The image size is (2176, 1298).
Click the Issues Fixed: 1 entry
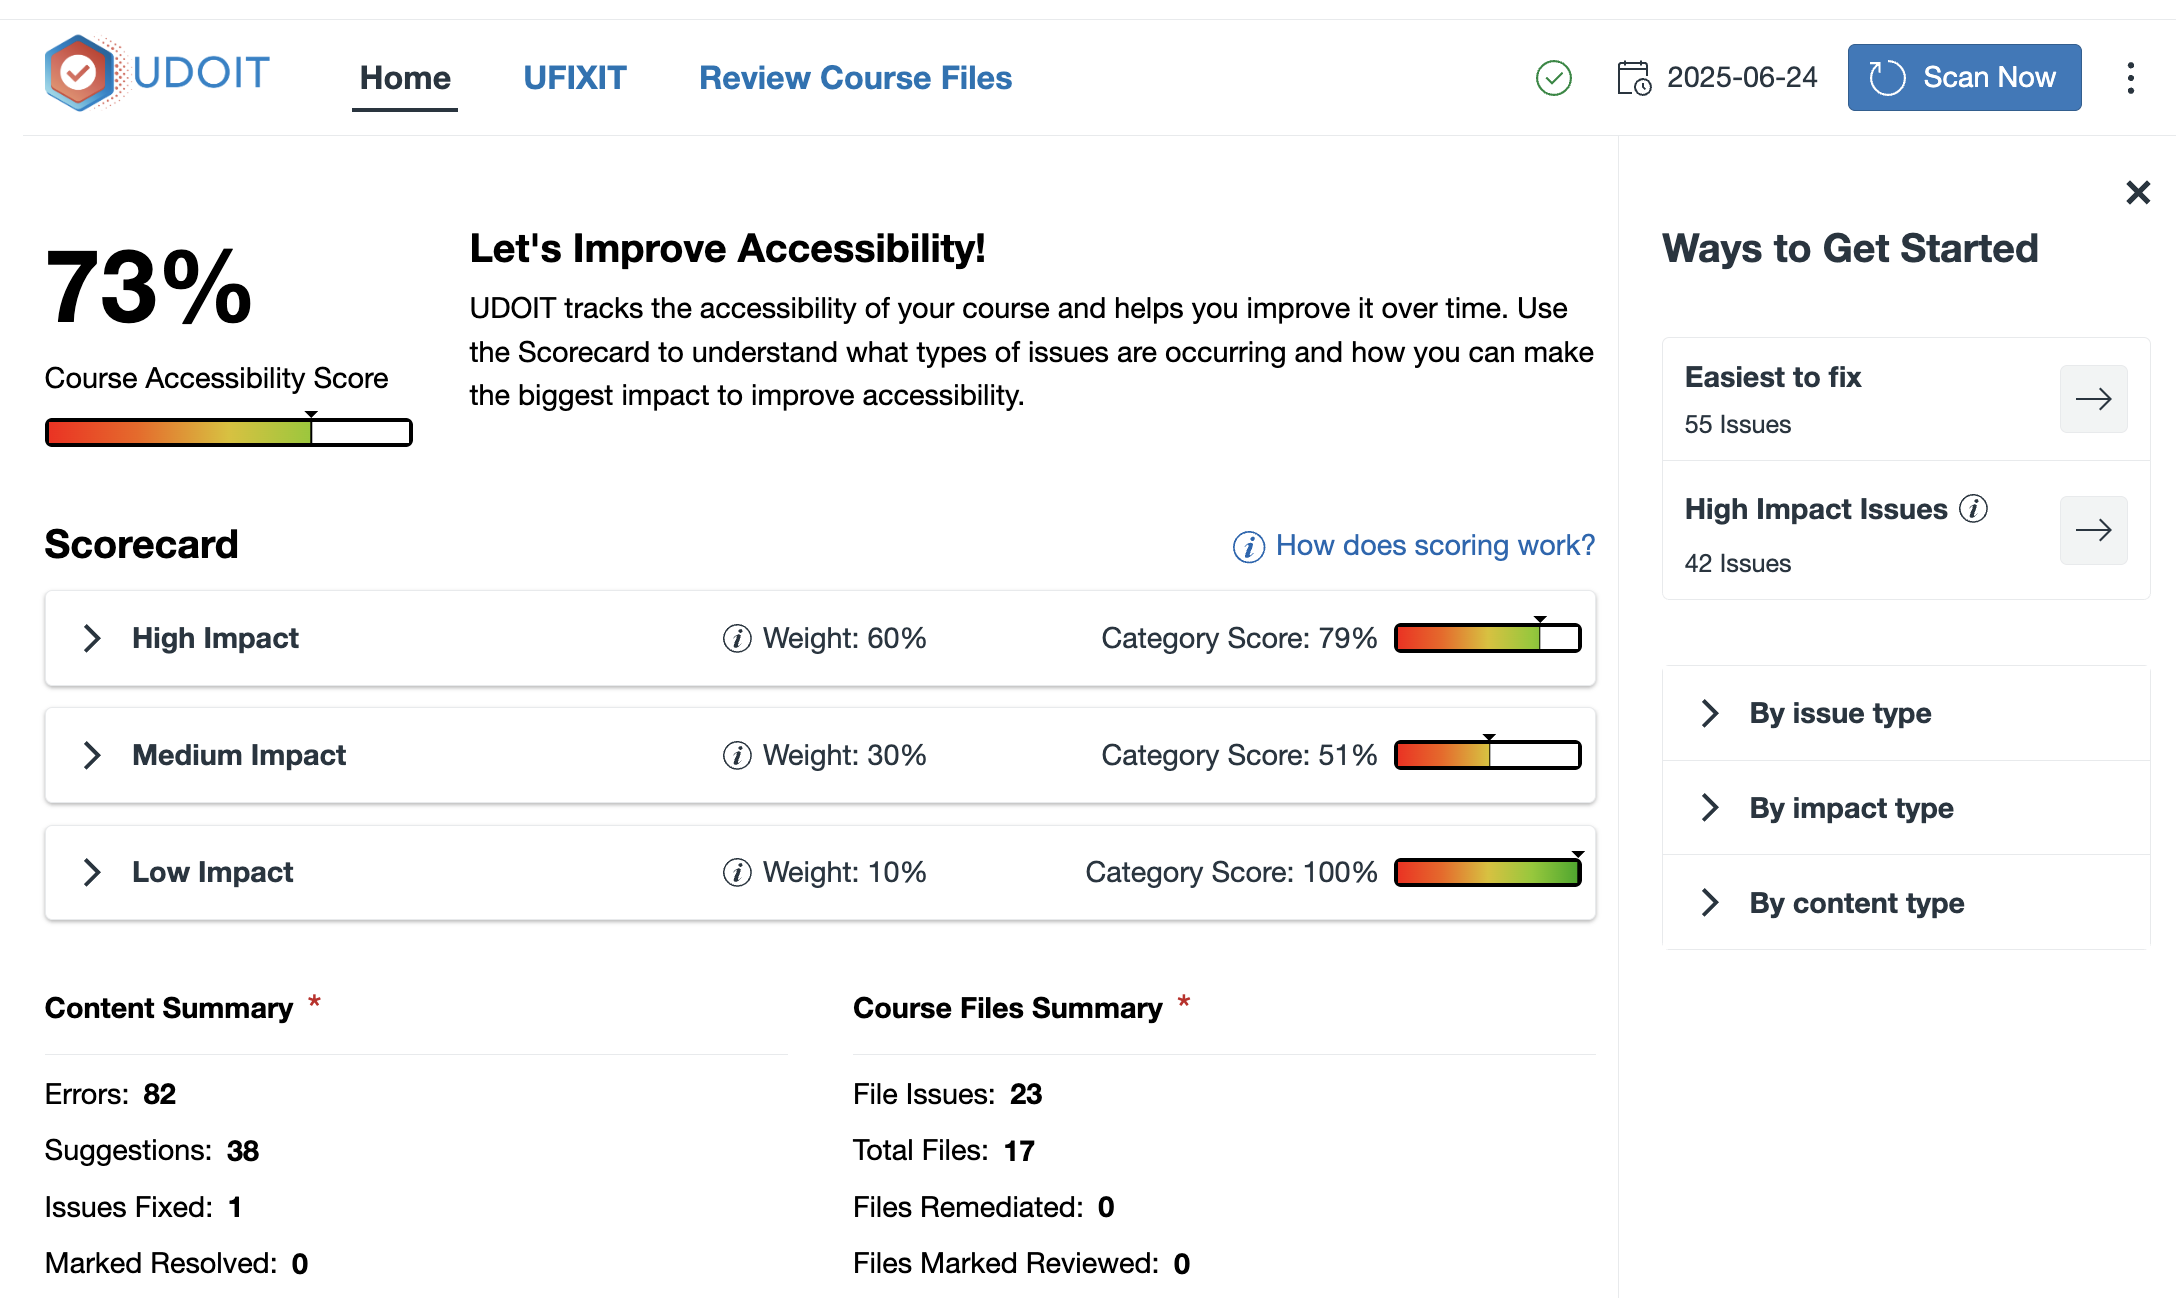click(x=143, y=1207)
